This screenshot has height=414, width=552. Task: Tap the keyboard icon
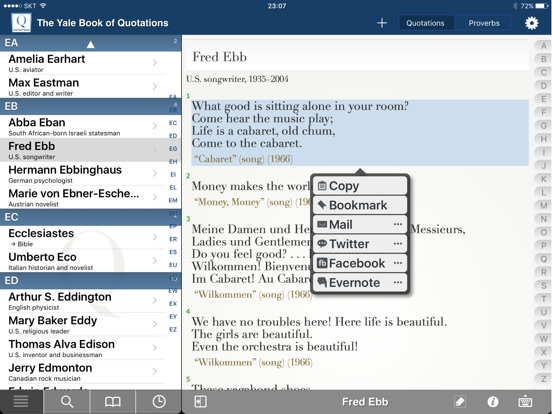pyautogui.click(x=525, y=402)
